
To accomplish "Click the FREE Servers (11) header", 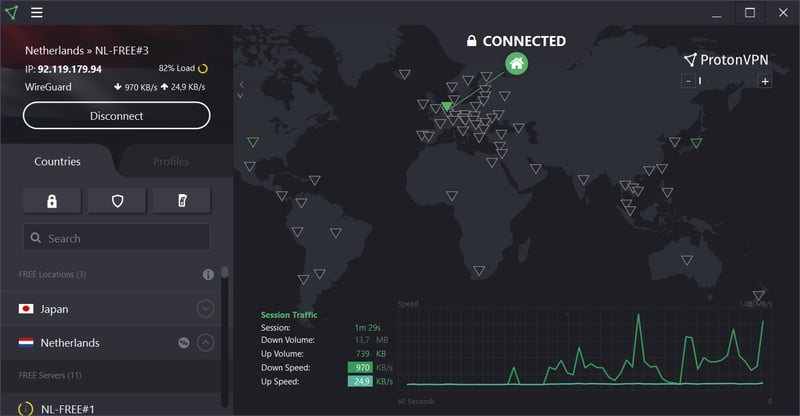I will (50, 375).
